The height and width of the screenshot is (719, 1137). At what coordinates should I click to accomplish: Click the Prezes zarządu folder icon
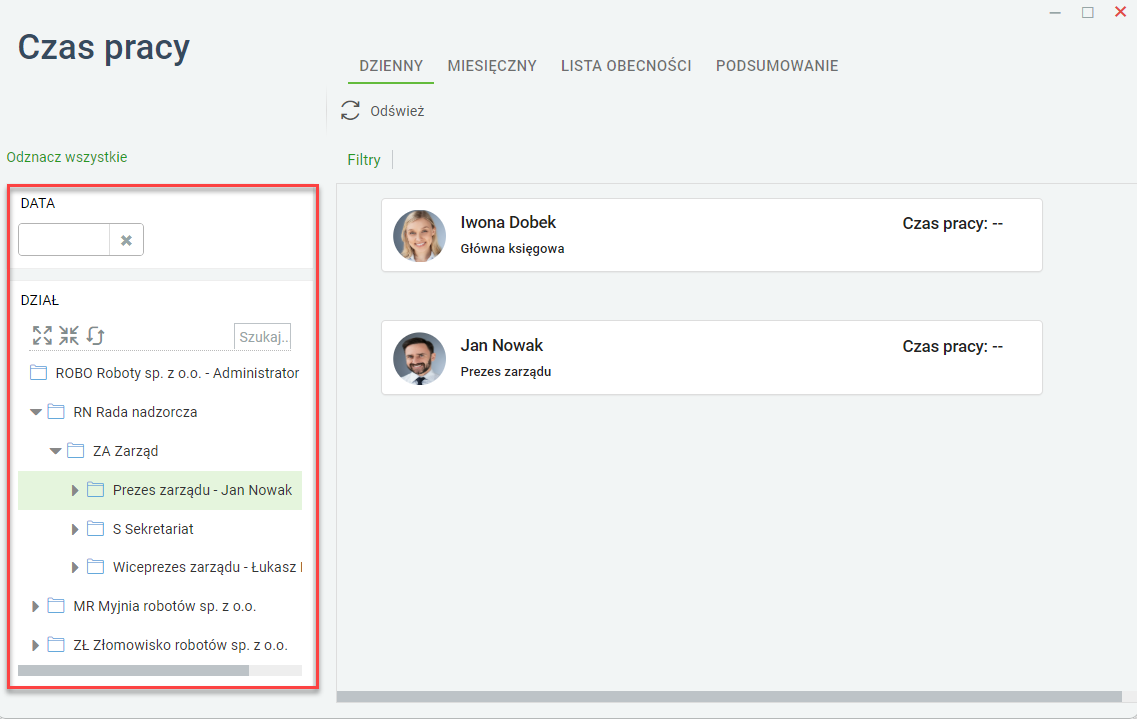click(95, 490)
